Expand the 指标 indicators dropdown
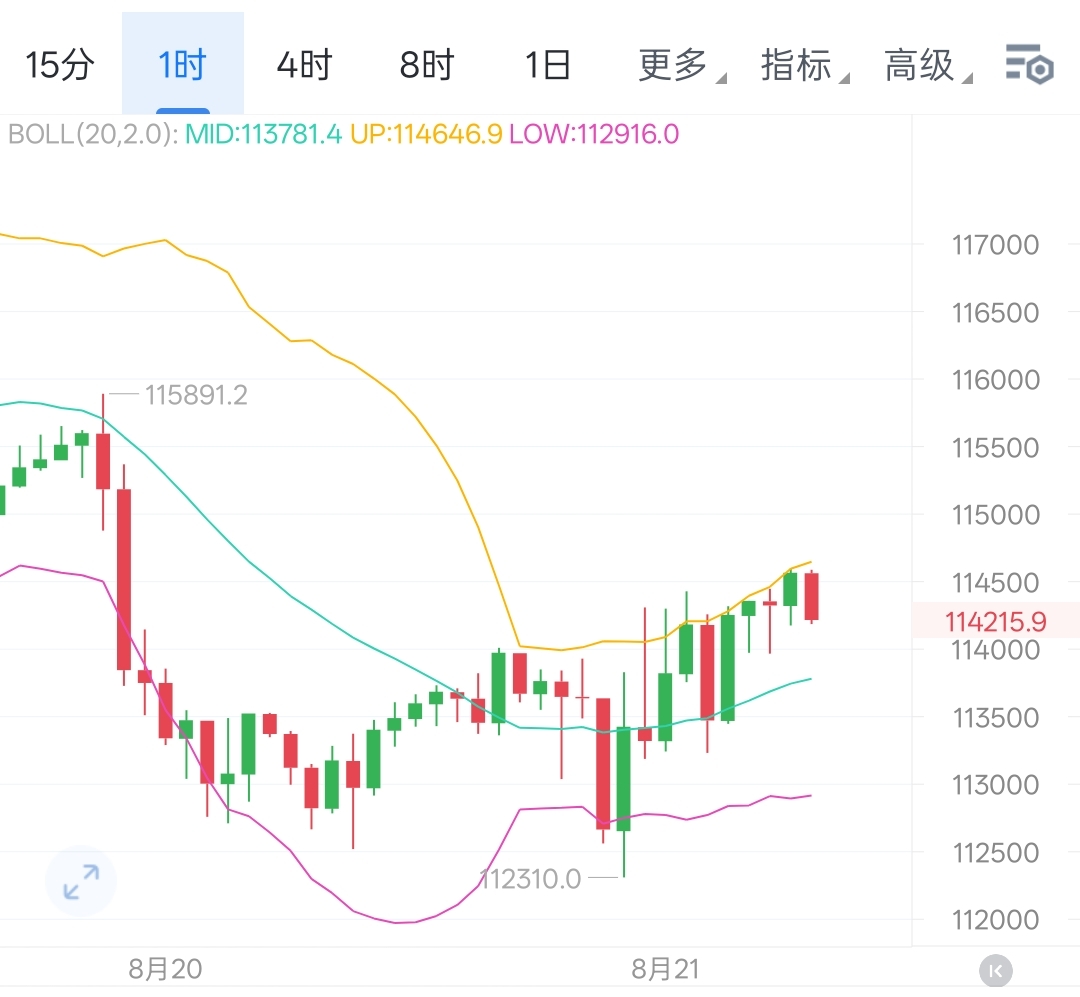The height and width of the screenshot is (997, 1080). [798, 66]
